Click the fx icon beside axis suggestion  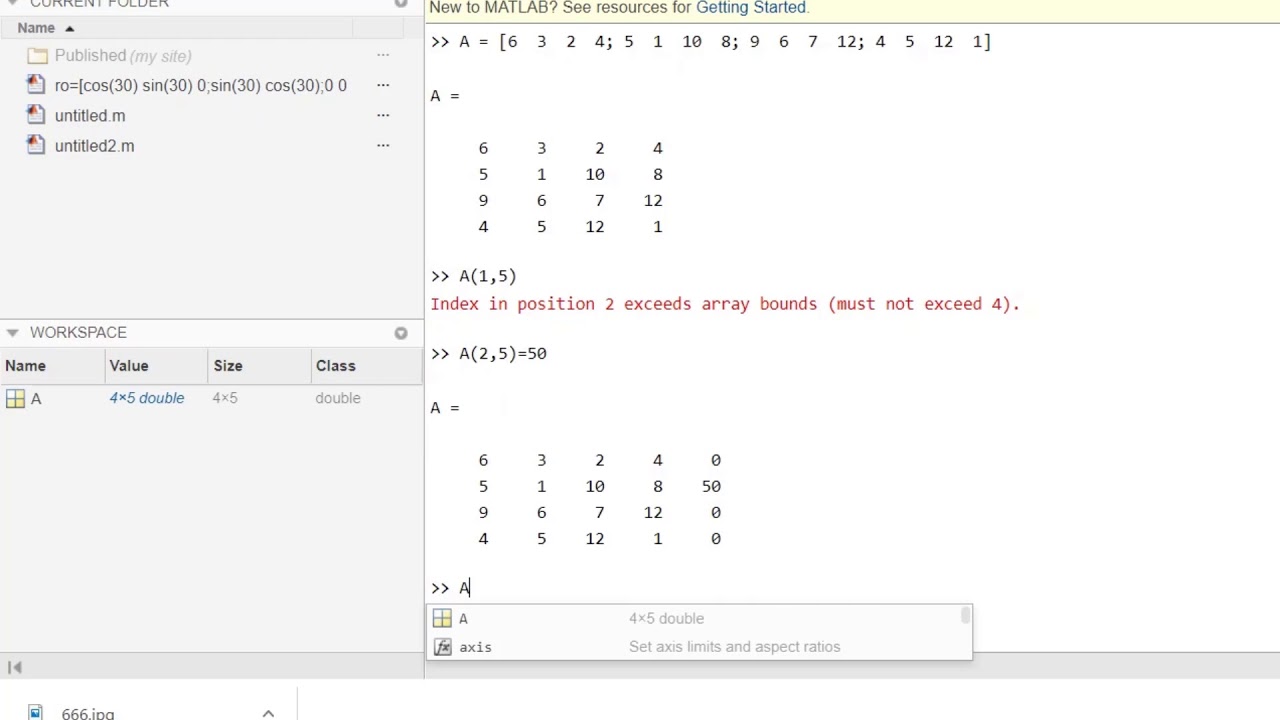pos(442,647)
